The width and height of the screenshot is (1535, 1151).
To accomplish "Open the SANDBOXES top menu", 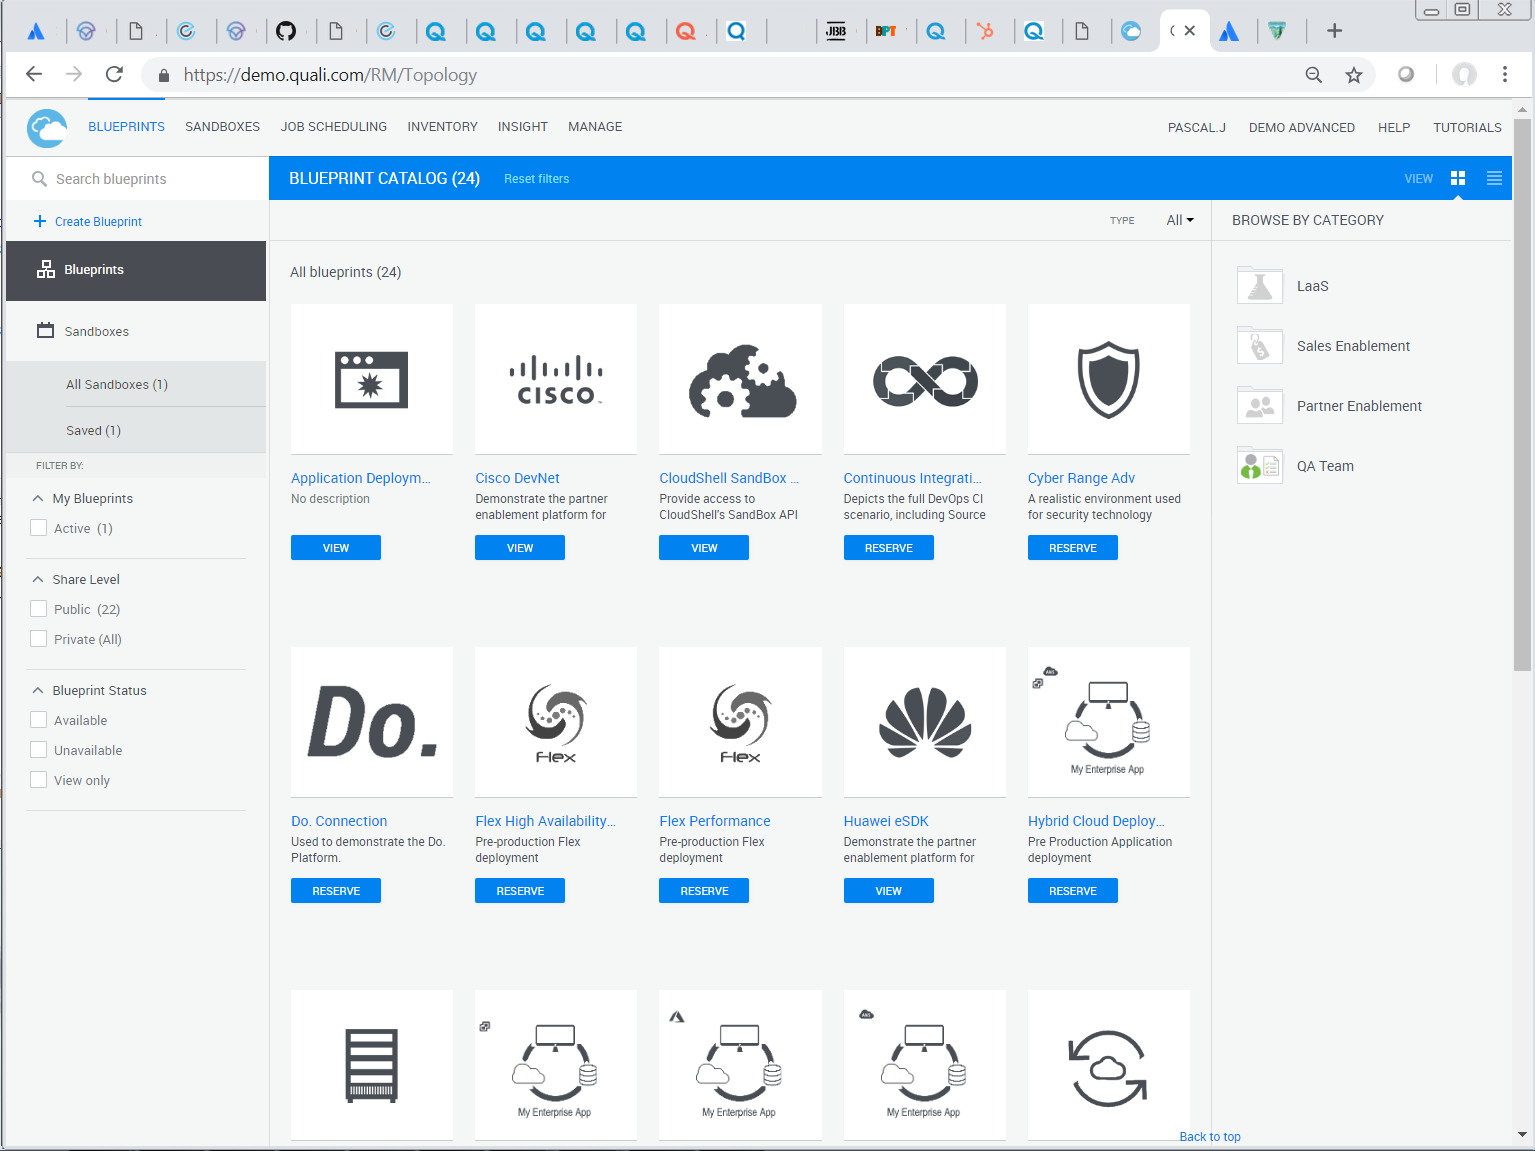I will [x=222, y=127].
